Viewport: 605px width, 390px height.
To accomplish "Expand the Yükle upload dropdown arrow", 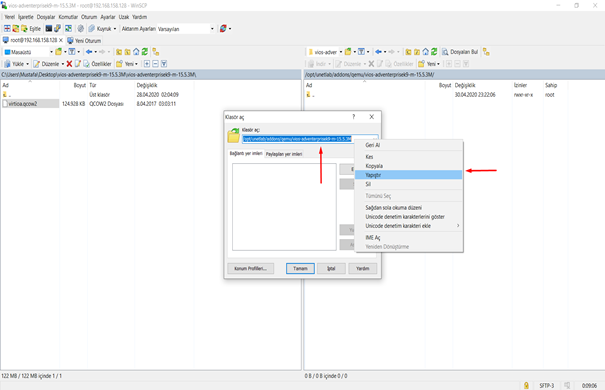I will (27, 64).
